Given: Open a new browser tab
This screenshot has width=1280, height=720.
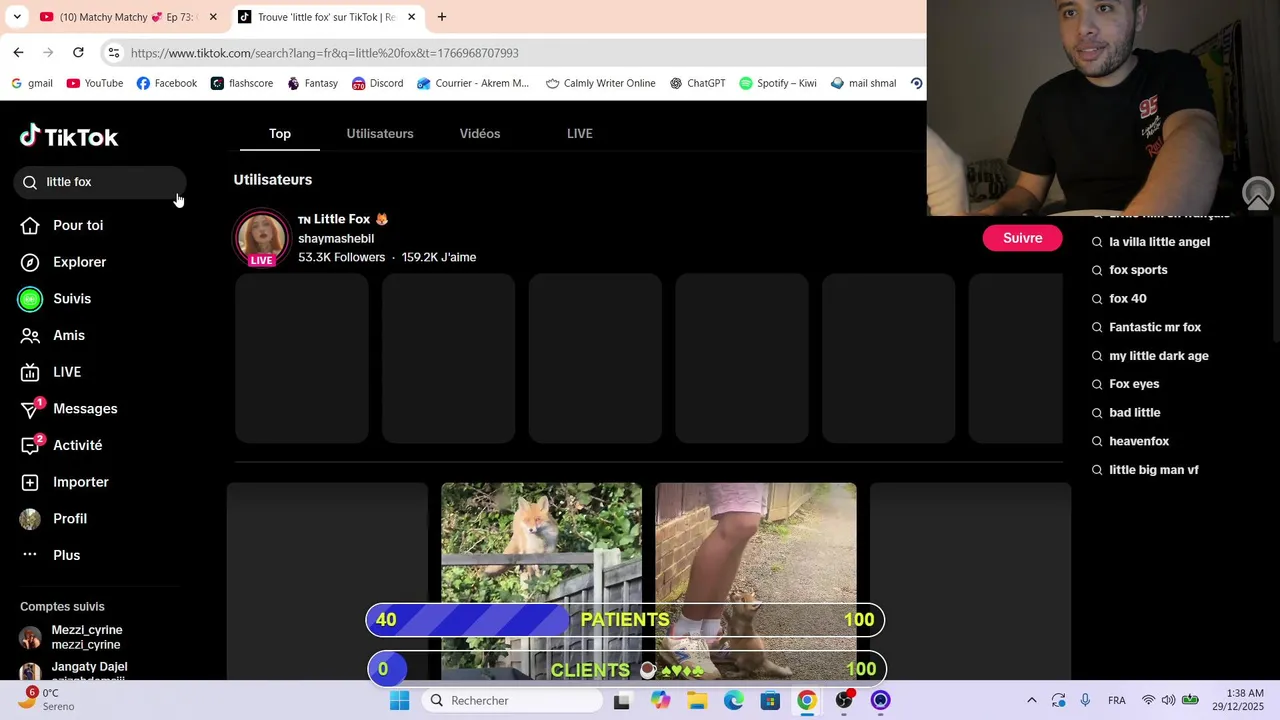Looking at the screenshot, I should point(442,17).
